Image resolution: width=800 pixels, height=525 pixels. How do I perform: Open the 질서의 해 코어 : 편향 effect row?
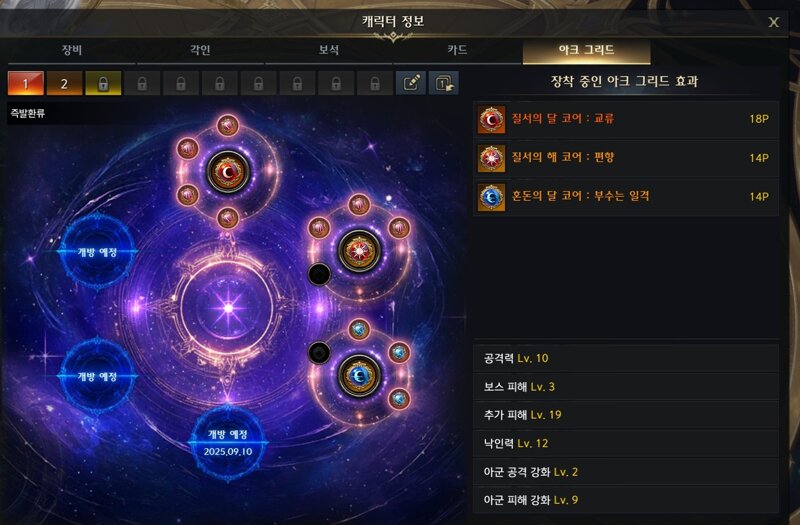(626, 158)
